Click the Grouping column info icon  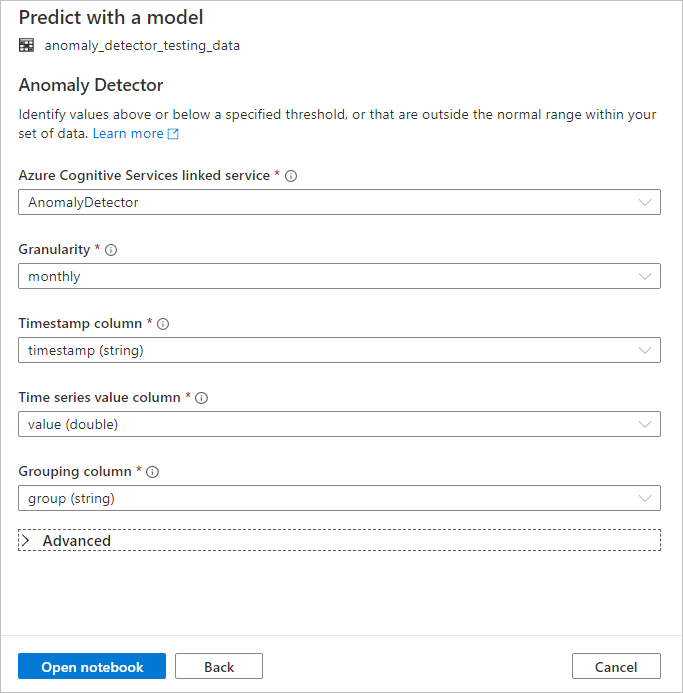(x=153, y=472)
